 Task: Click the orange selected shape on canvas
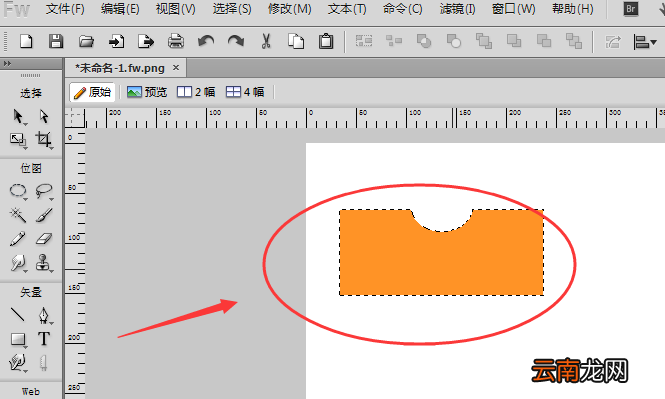pos(441,263)
